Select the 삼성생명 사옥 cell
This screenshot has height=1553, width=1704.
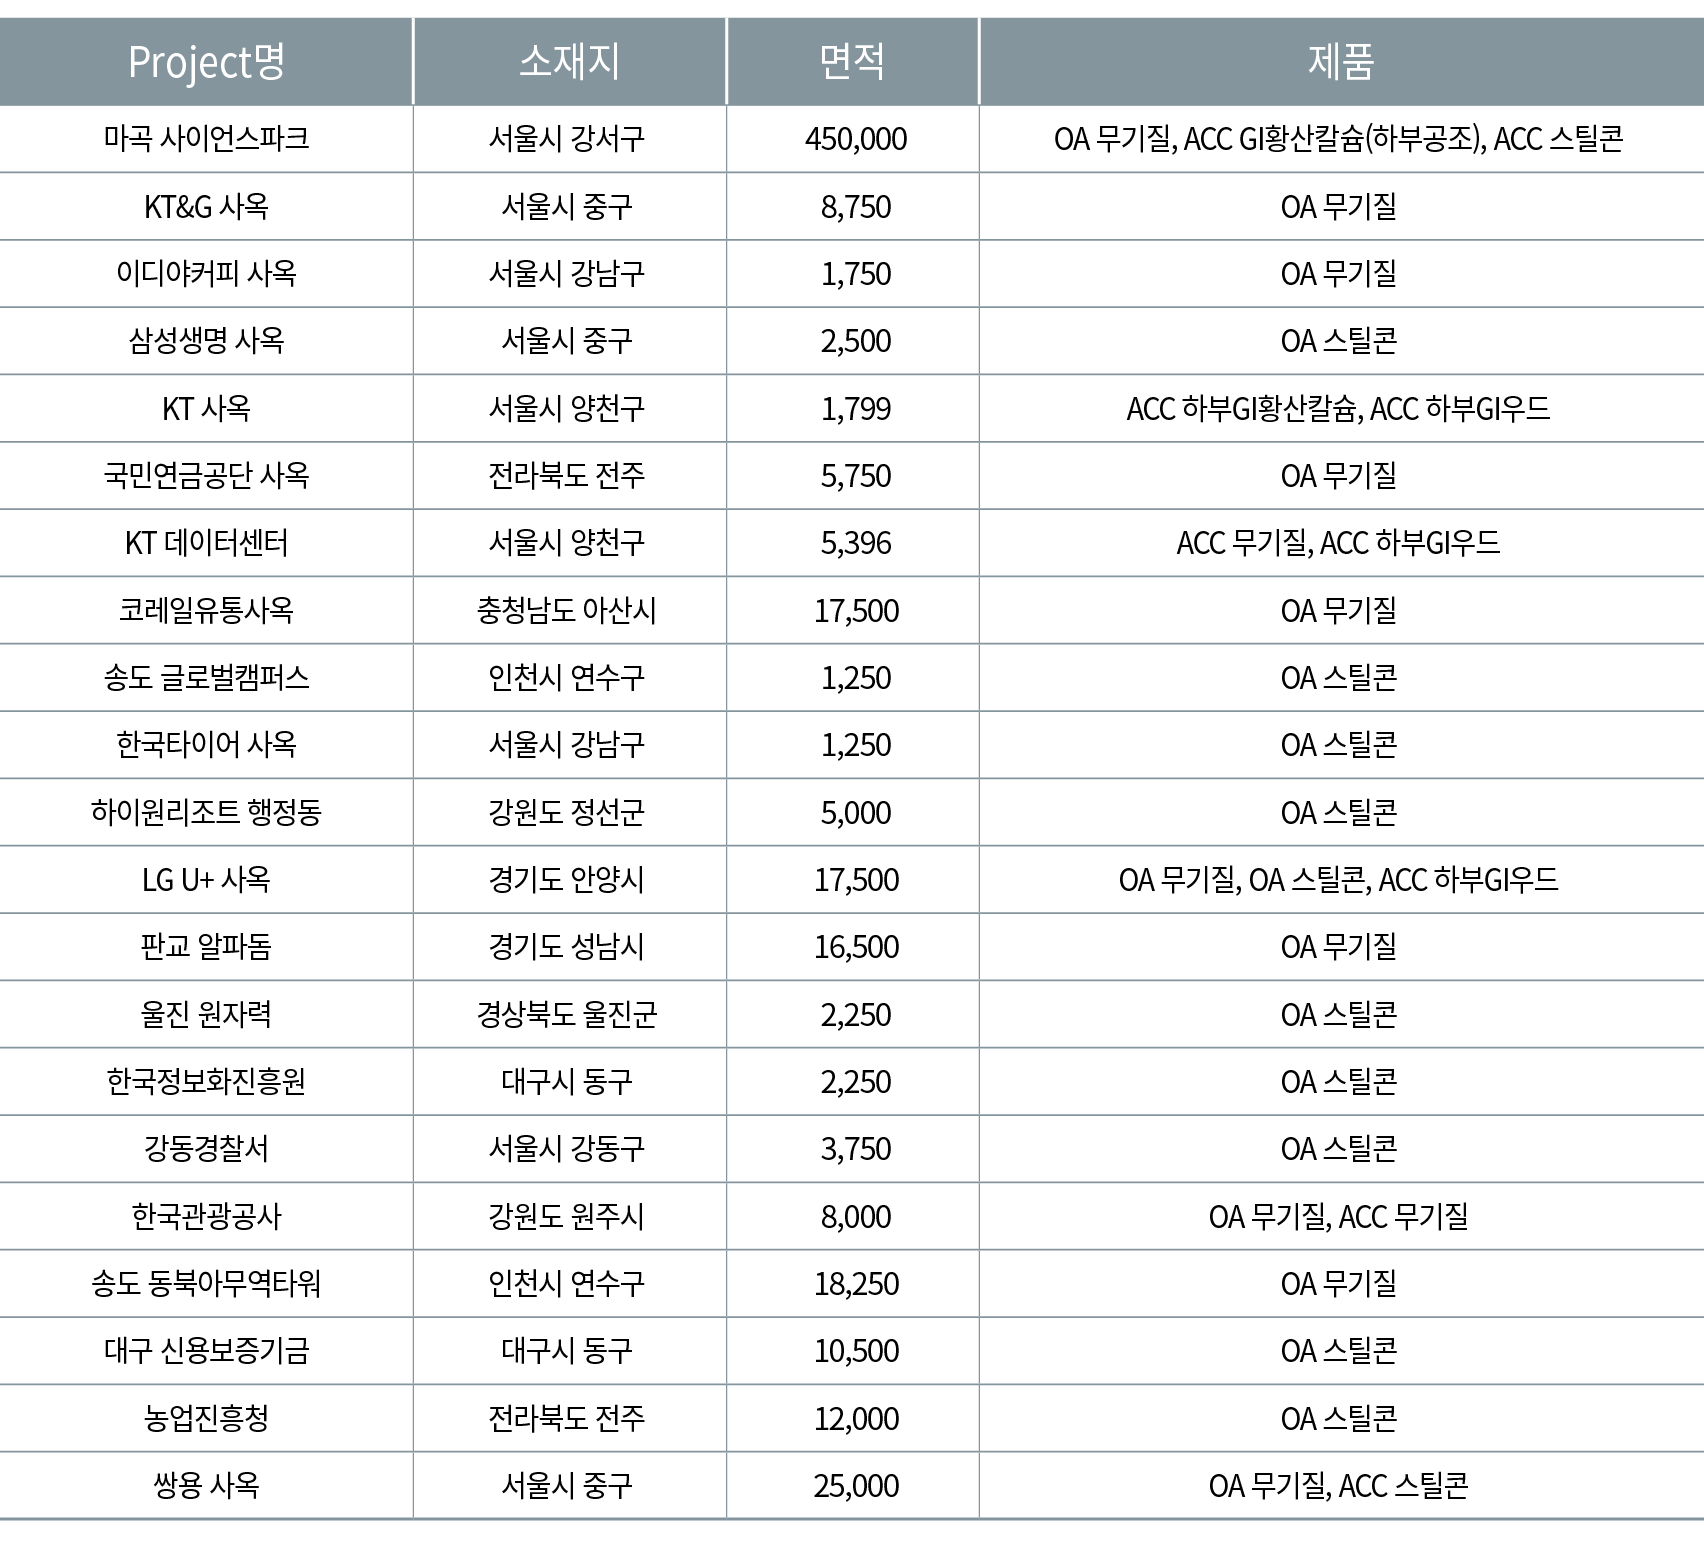click(x=206, y=341)
